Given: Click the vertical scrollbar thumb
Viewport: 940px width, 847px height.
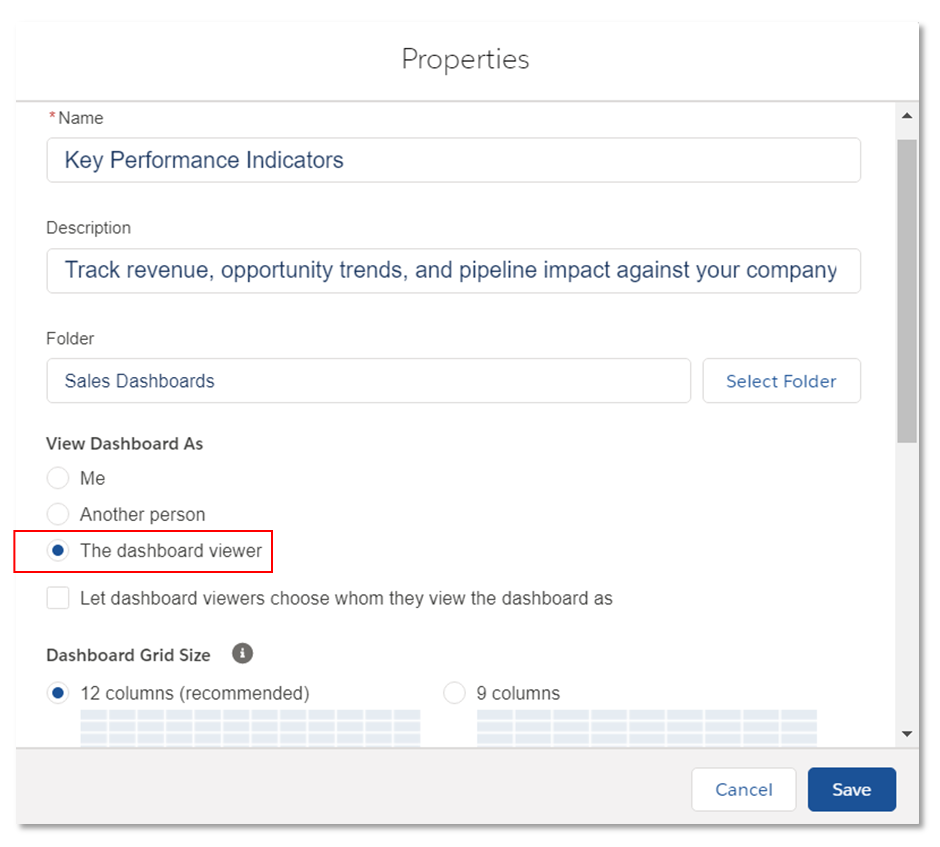Looking at the screenshot, I should click(907, 291).
